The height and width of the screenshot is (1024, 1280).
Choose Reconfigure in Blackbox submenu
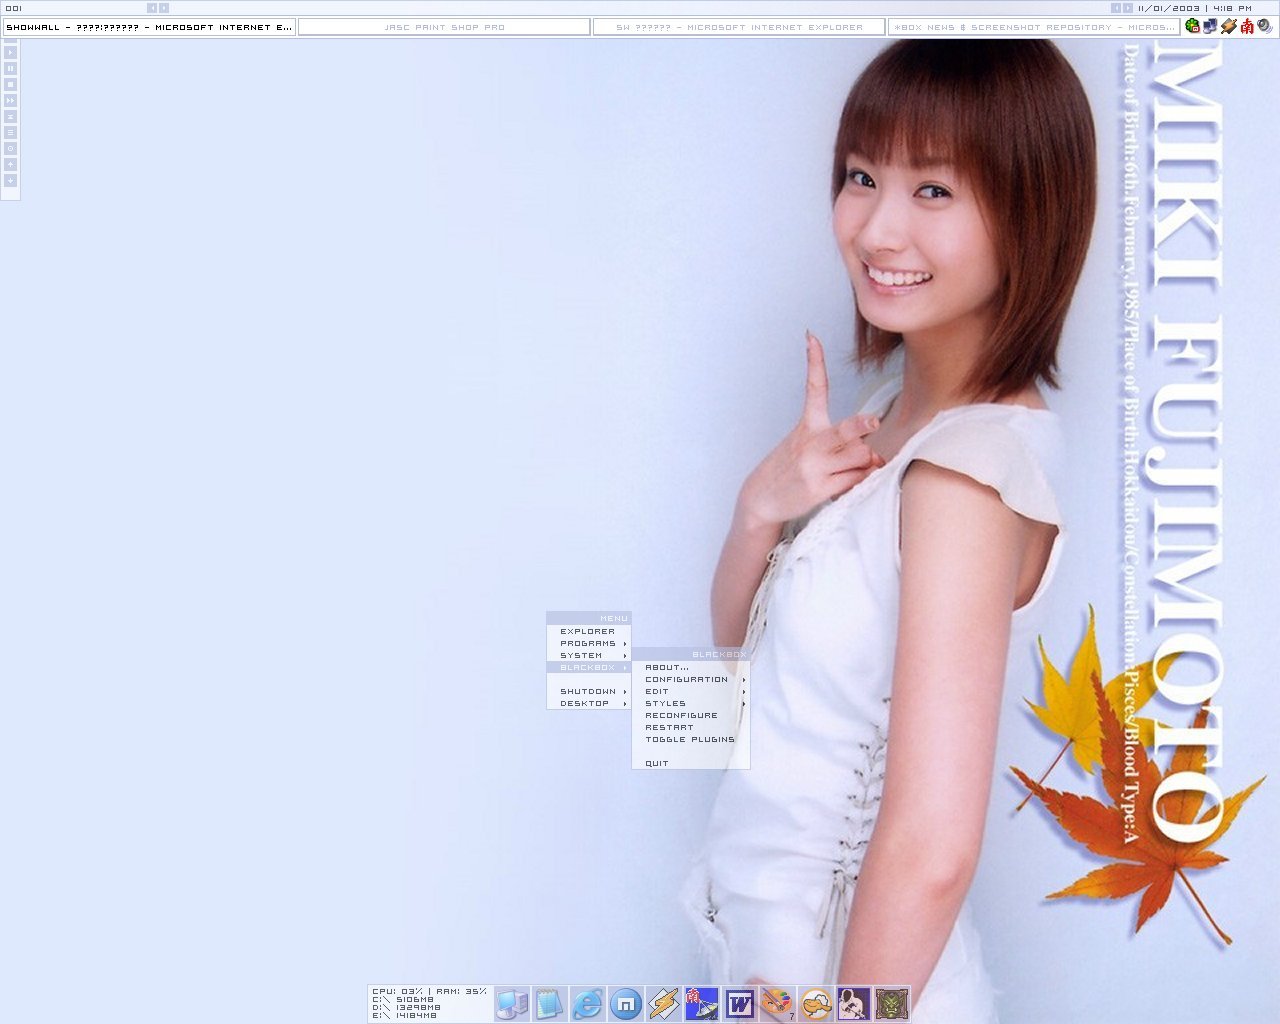pyautogui.click(x=691, y=715)
